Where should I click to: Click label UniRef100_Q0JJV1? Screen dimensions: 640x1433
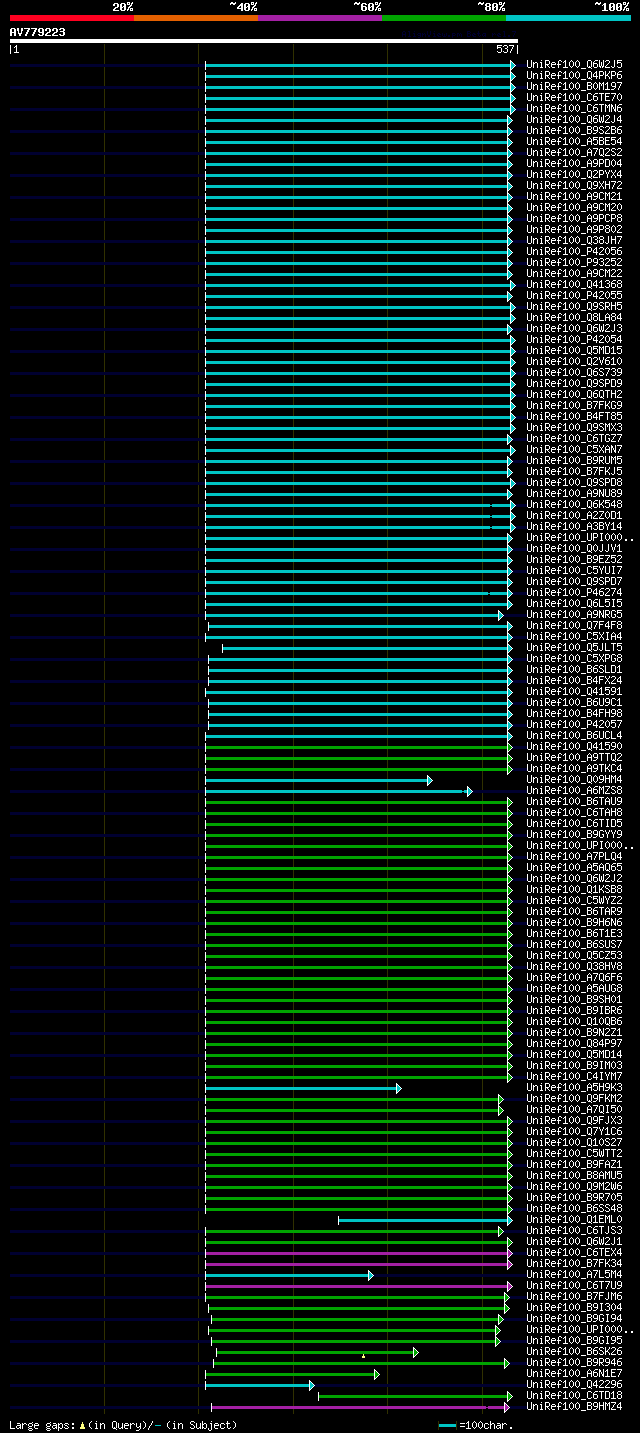pyautogui.click(x=574, y=548)
